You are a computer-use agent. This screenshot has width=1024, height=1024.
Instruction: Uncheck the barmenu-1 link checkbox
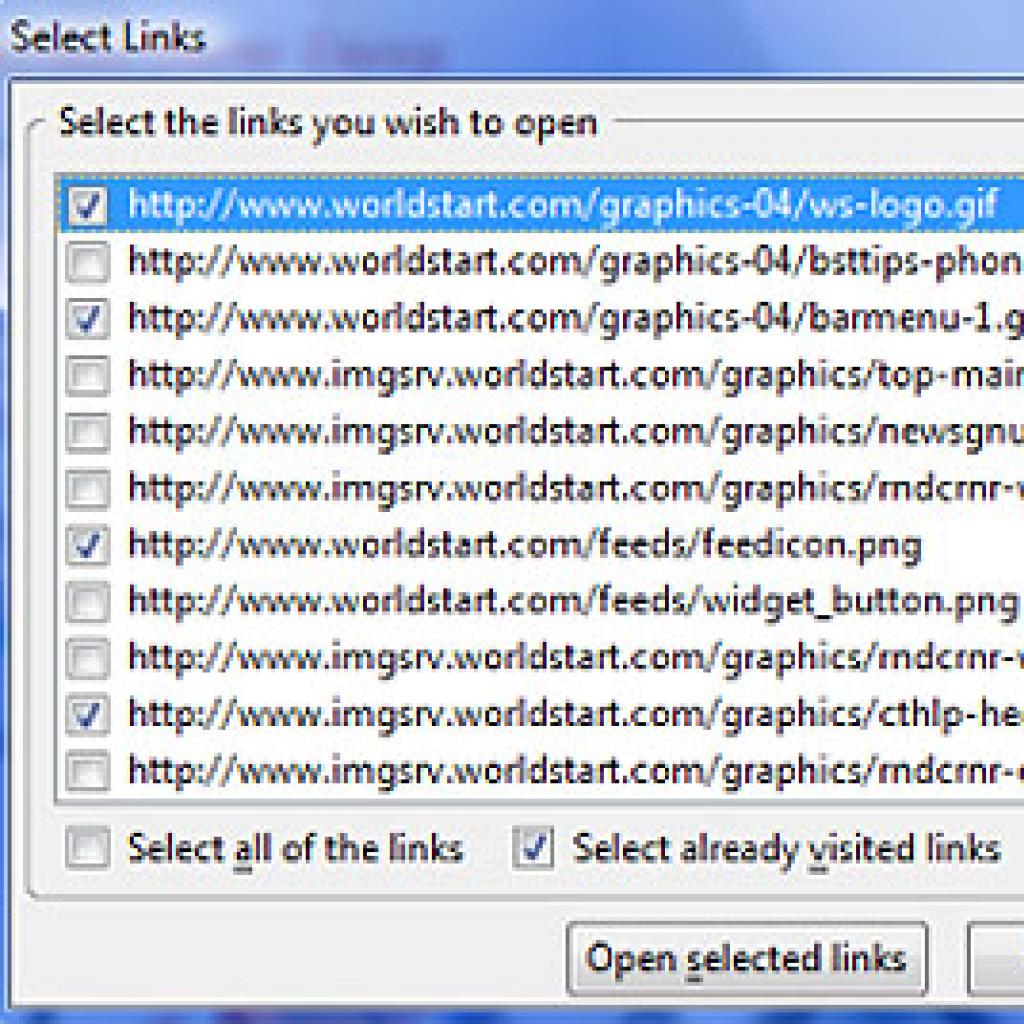pyautogui.click(x=88, y=319)
